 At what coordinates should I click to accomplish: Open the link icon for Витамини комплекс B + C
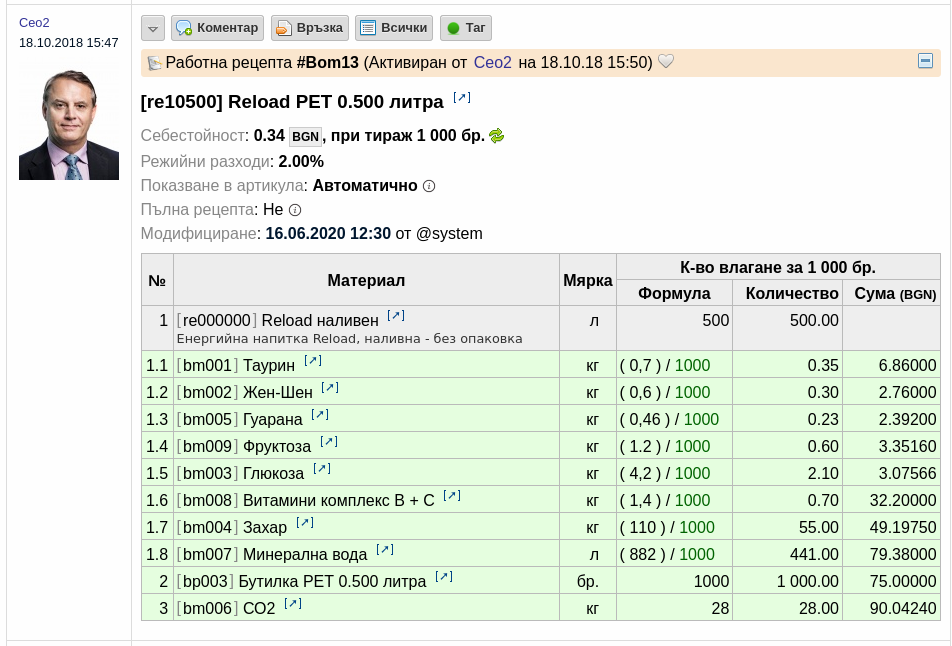tap(452, 495)
